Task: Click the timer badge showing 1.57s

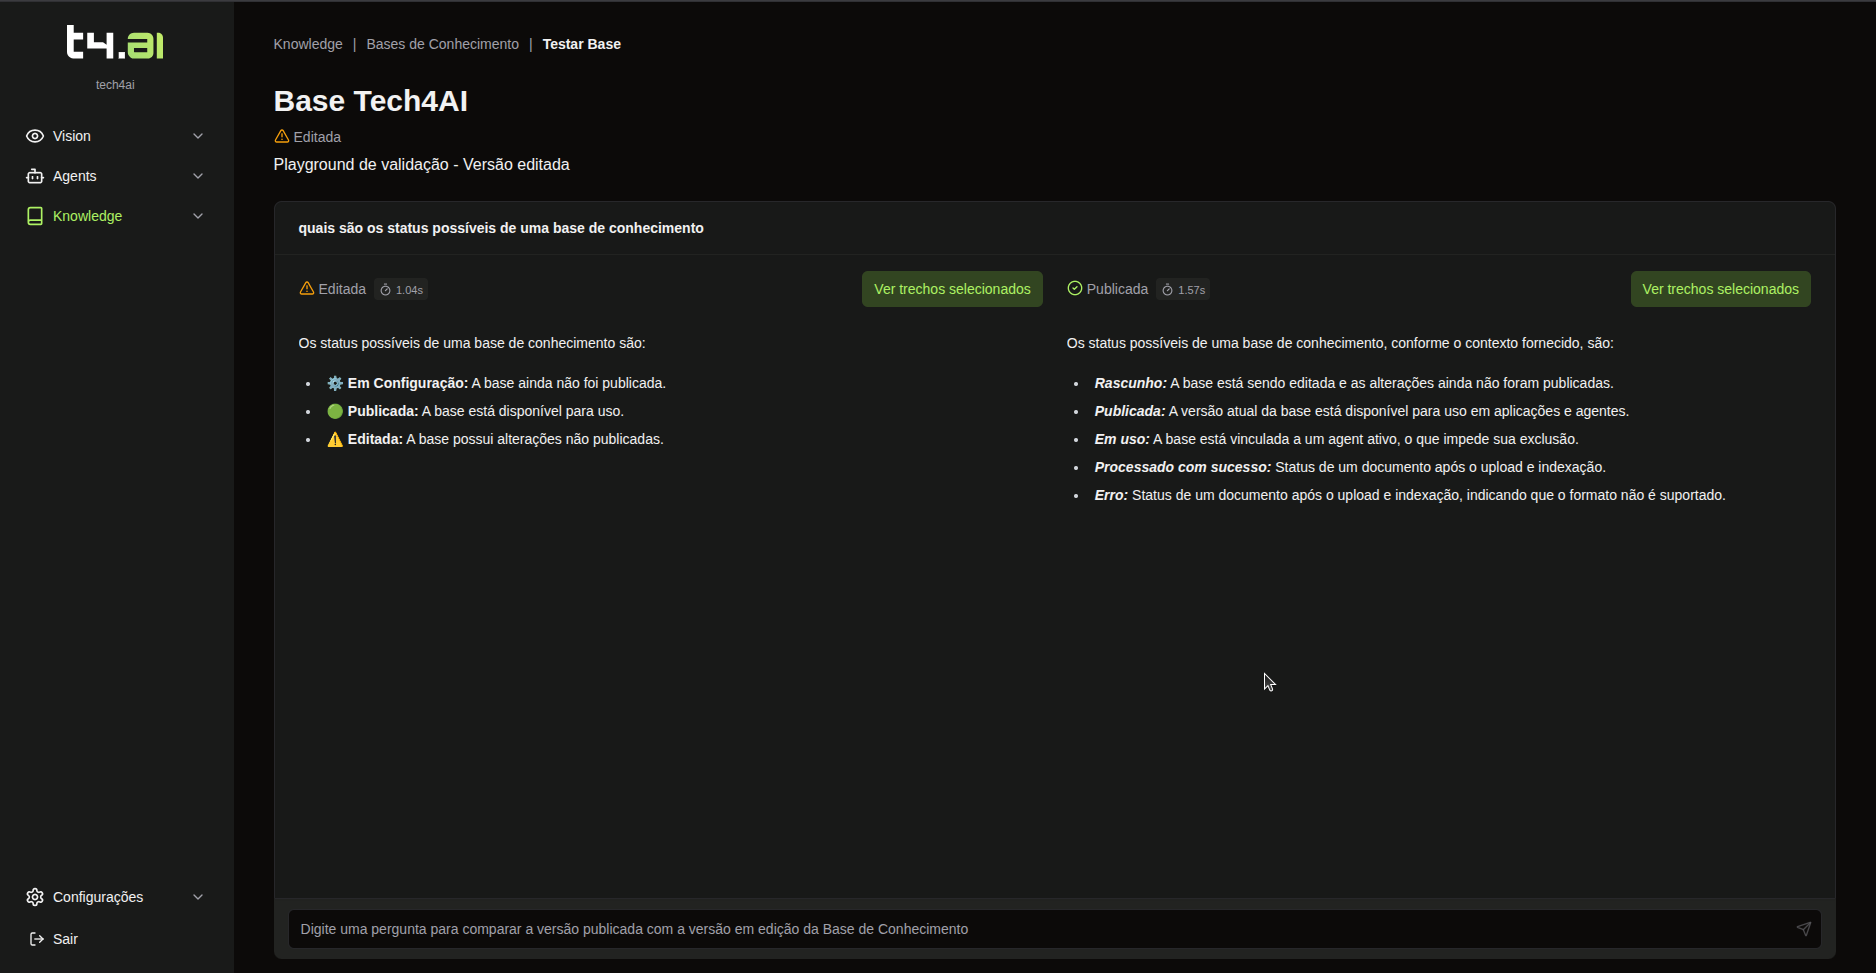Action: pyautogui.click(x=1184, y=289)
